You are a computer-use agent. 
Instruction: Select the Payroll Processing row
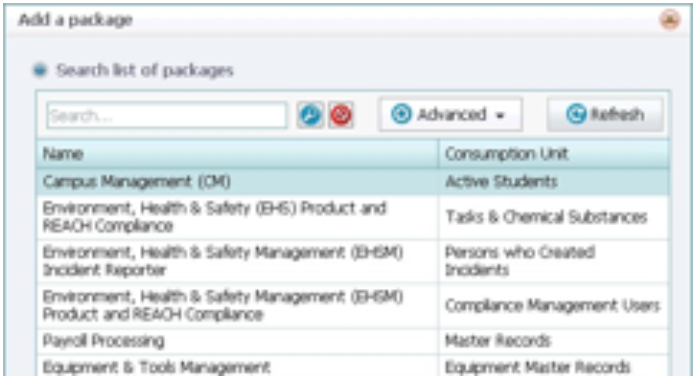pyautogui.click(x=353, y=341)
